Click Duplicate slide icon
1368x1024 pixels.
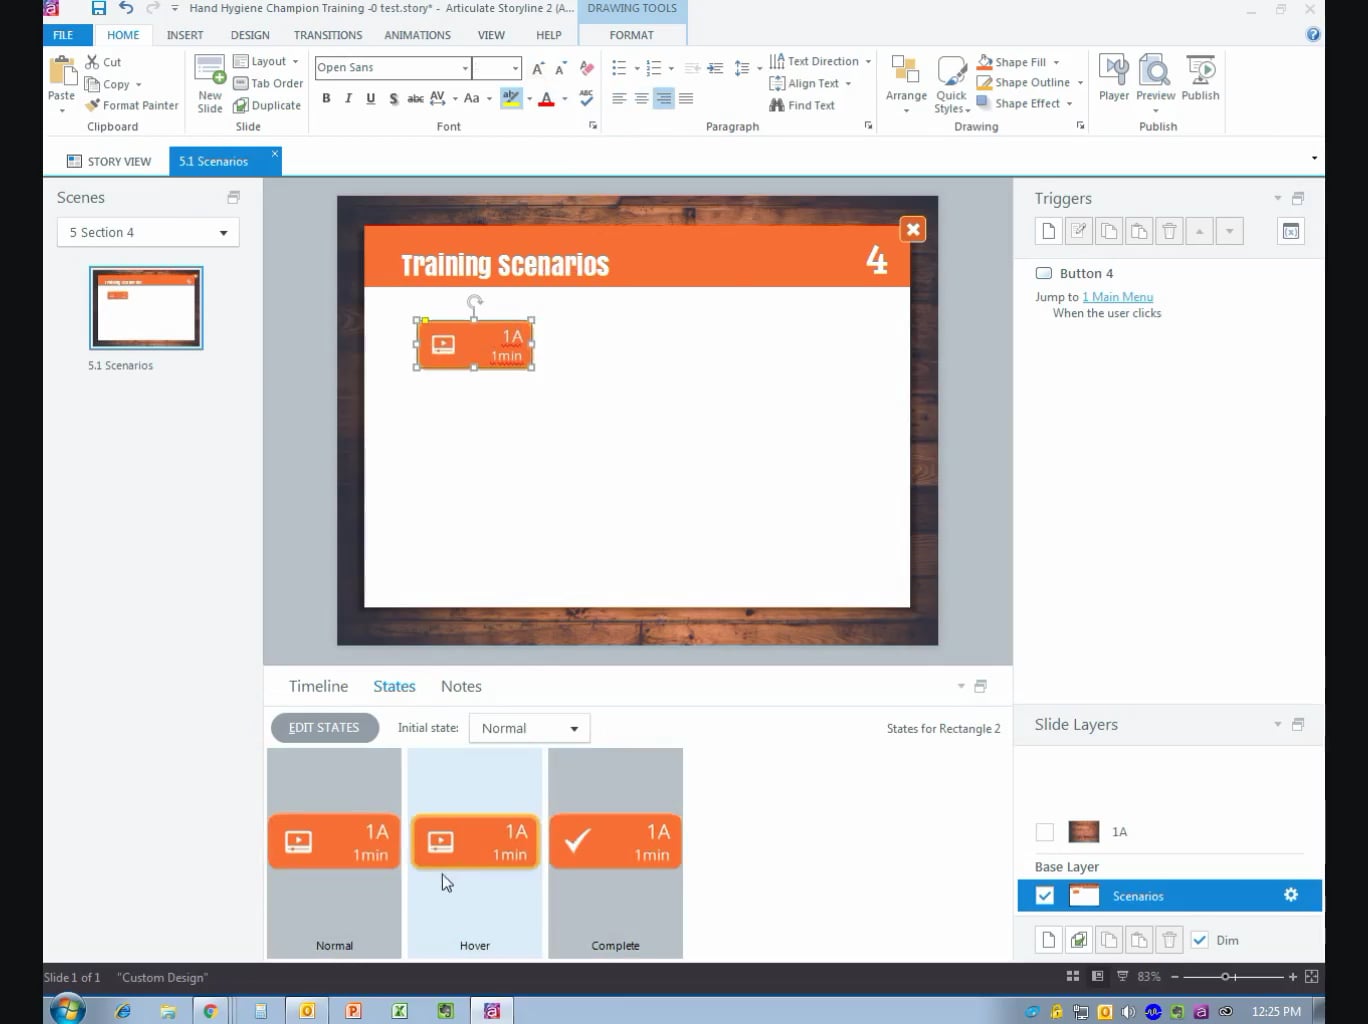267,105
